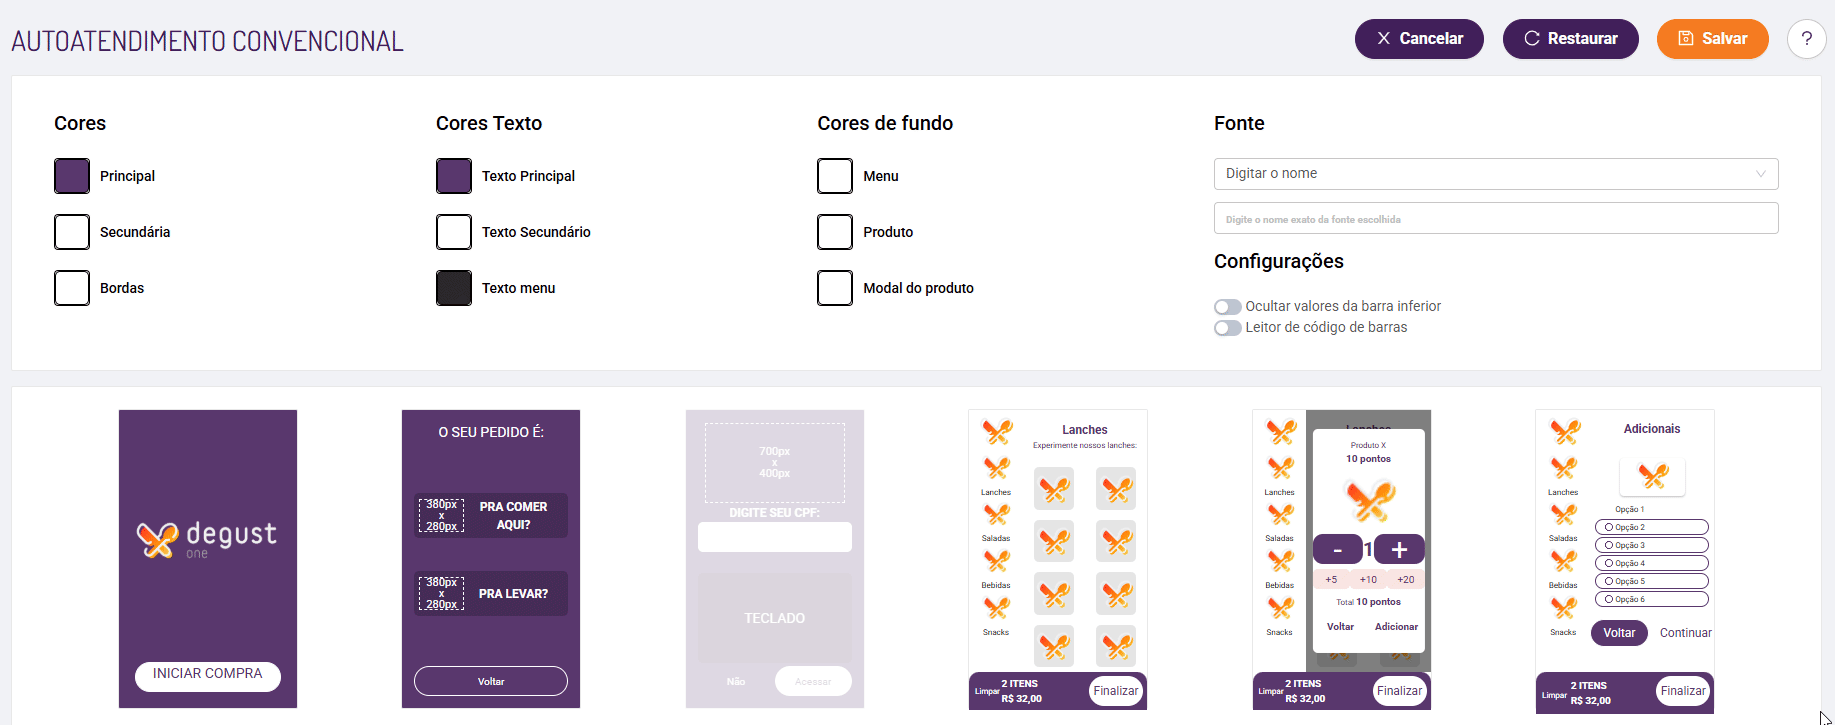This screenshot has width=1835, height=725.
Task: Open the Fonte name dropdown
Action: click(x=1495, y=174)
